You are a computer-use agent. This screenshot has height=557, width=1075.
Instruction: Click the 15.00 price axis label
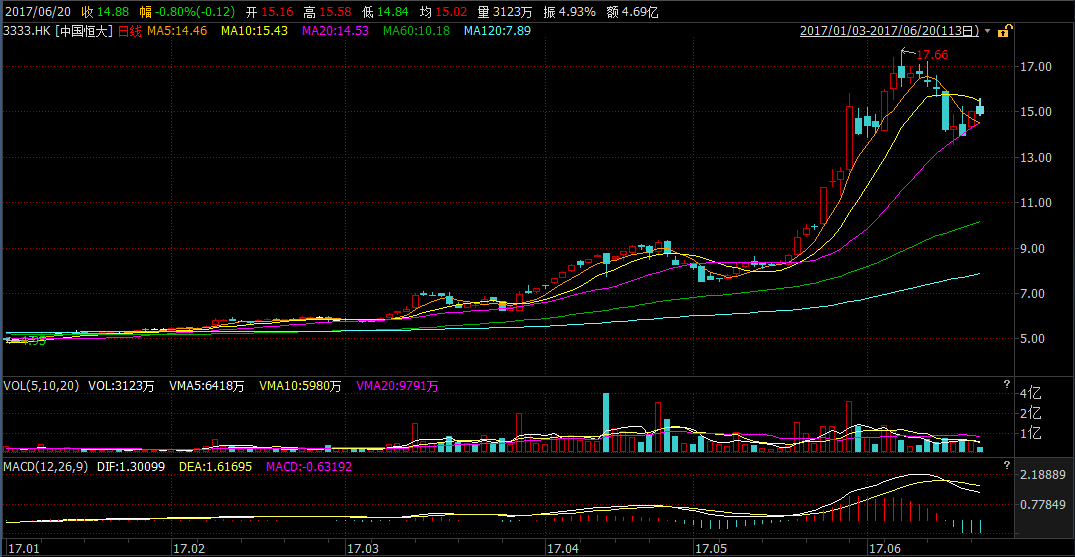1035,112
